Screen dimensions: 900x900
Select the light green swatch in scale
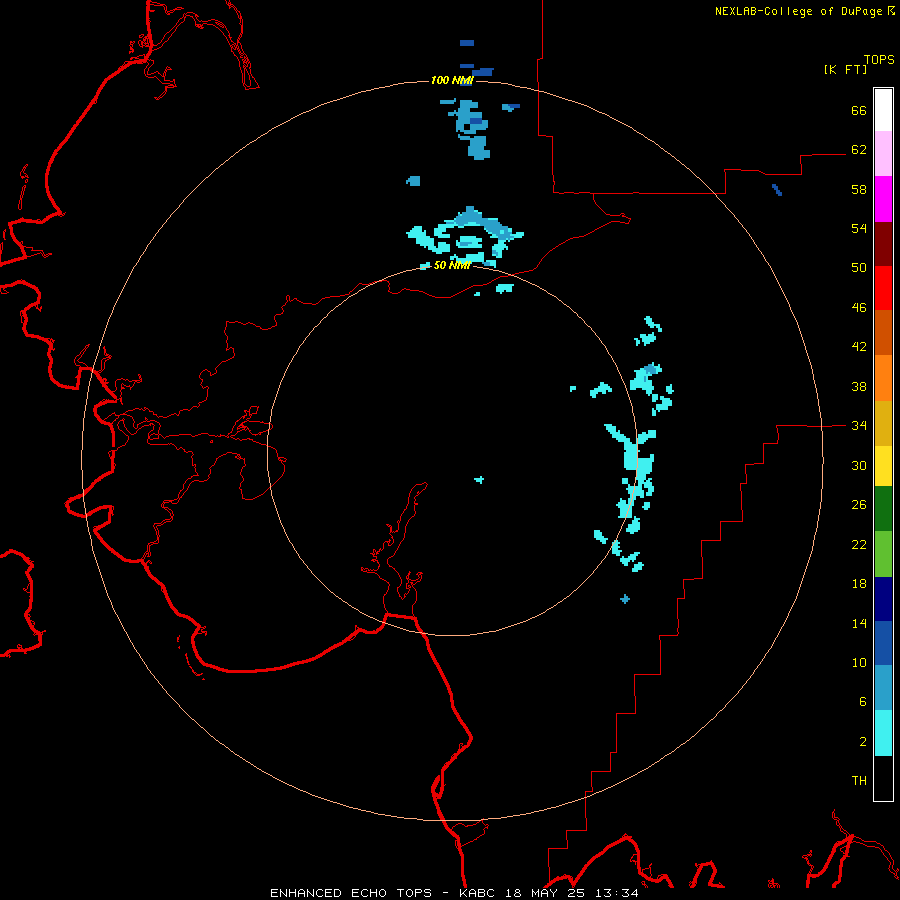click(883, 554)
